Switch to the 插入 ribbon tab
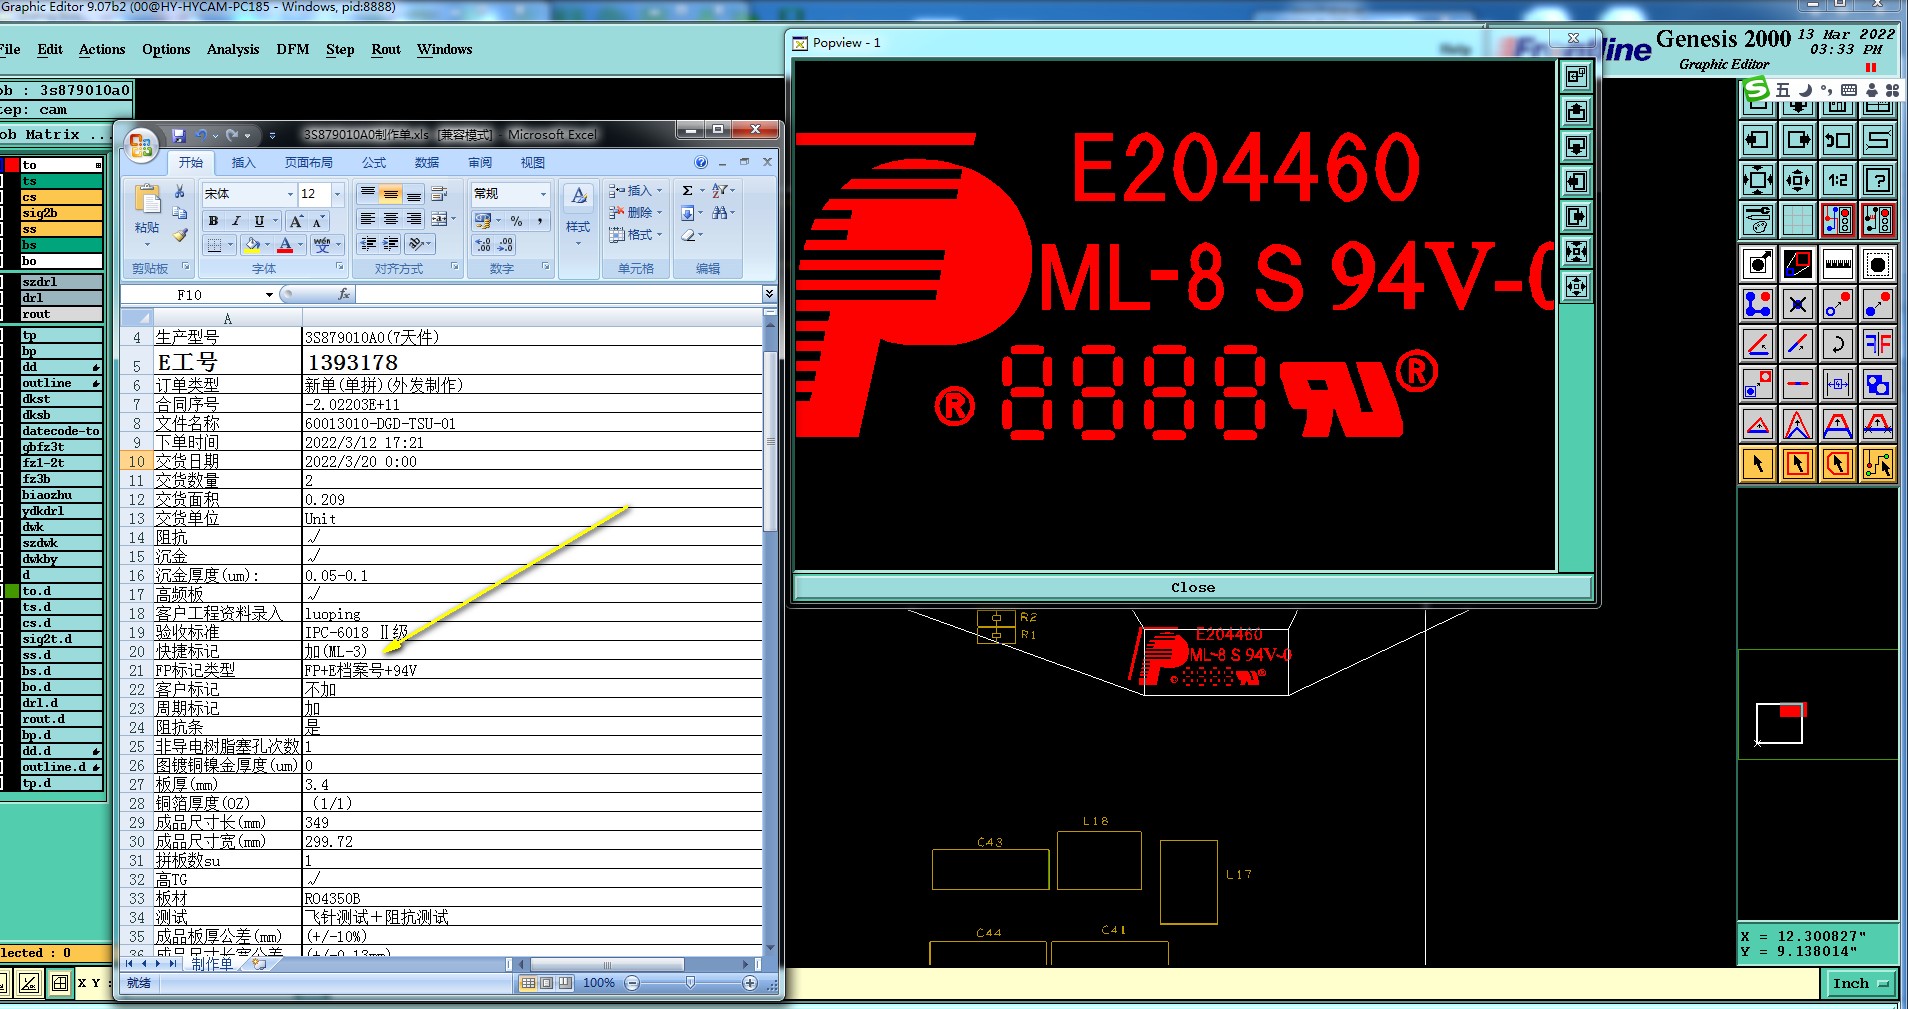The width and height of the screenshot is (1908, 1009). [x=243, y=162]
